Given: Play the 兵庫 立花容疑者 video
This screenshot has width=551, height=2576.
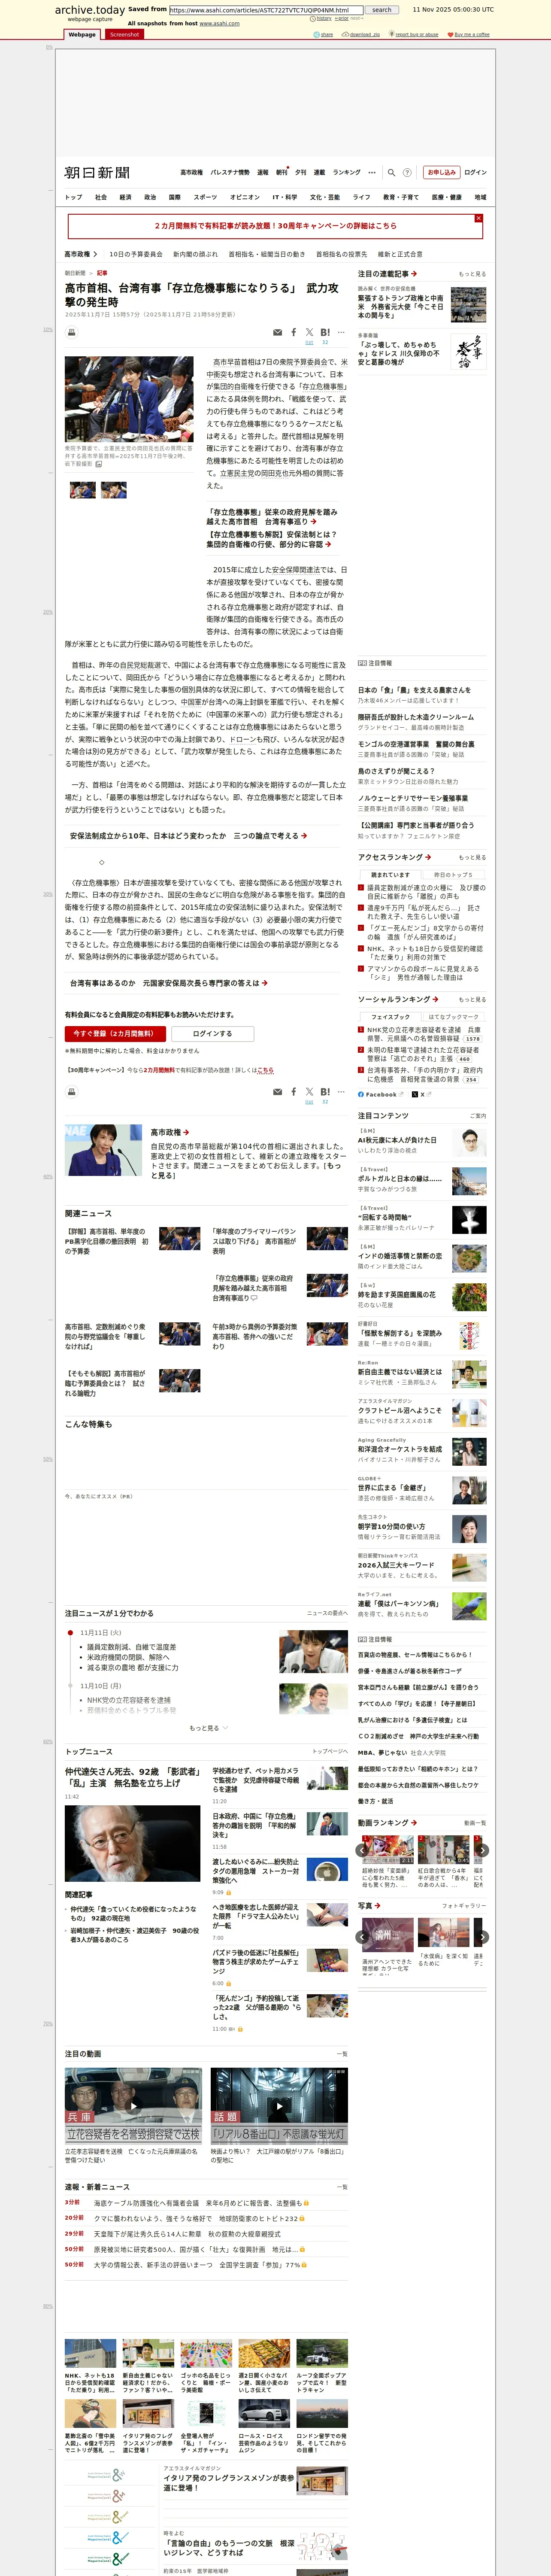Looking at the screenshot, I should [133, 2105].
